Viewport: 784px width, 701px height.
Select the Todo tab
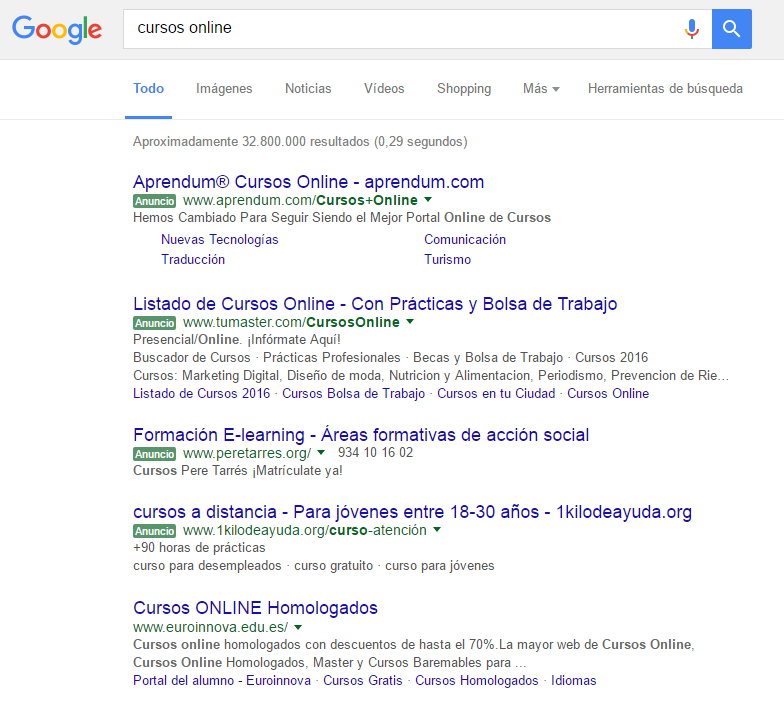click(x=148, y=88)
